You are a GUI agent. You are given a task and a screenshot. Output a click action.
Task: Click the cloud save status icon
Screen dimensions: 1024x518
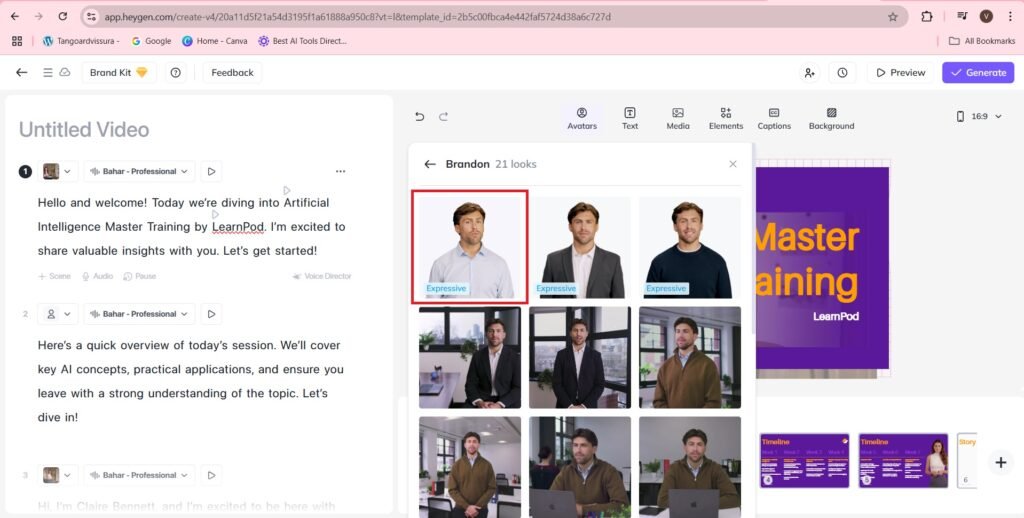tap(65, 73)
